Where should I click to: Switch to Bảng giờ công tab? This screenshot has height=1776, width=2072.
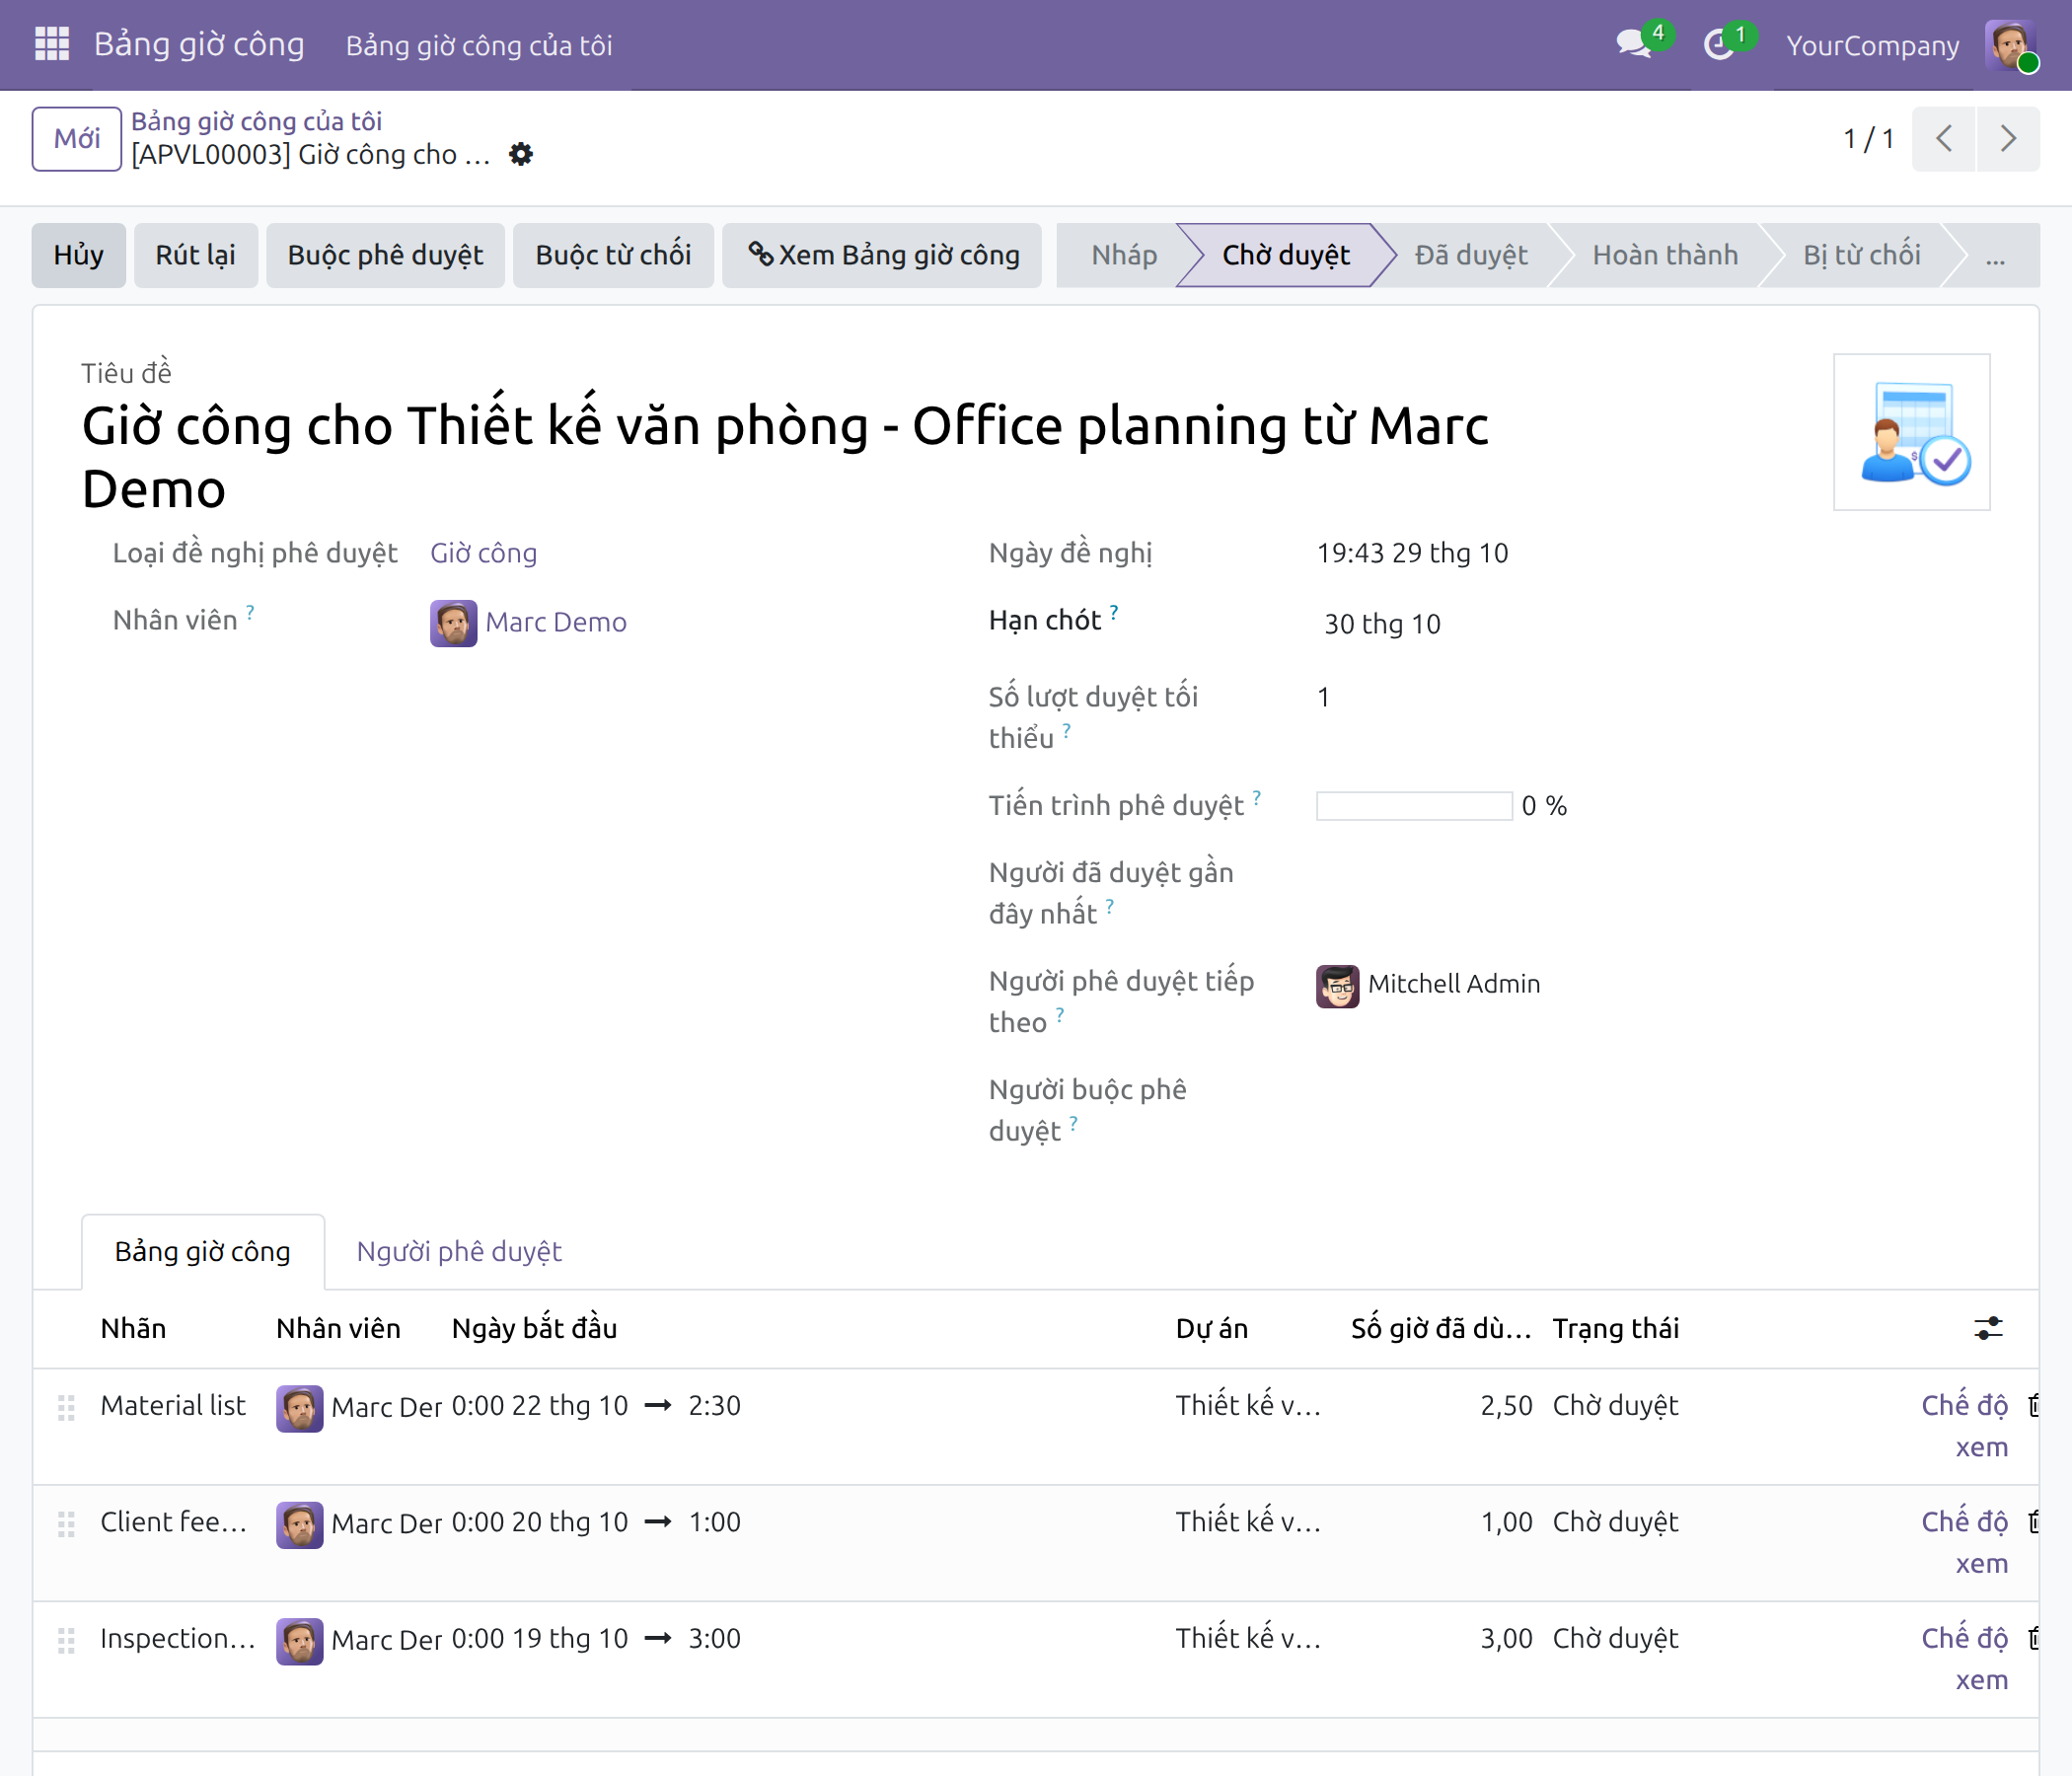coord(203,1251)
